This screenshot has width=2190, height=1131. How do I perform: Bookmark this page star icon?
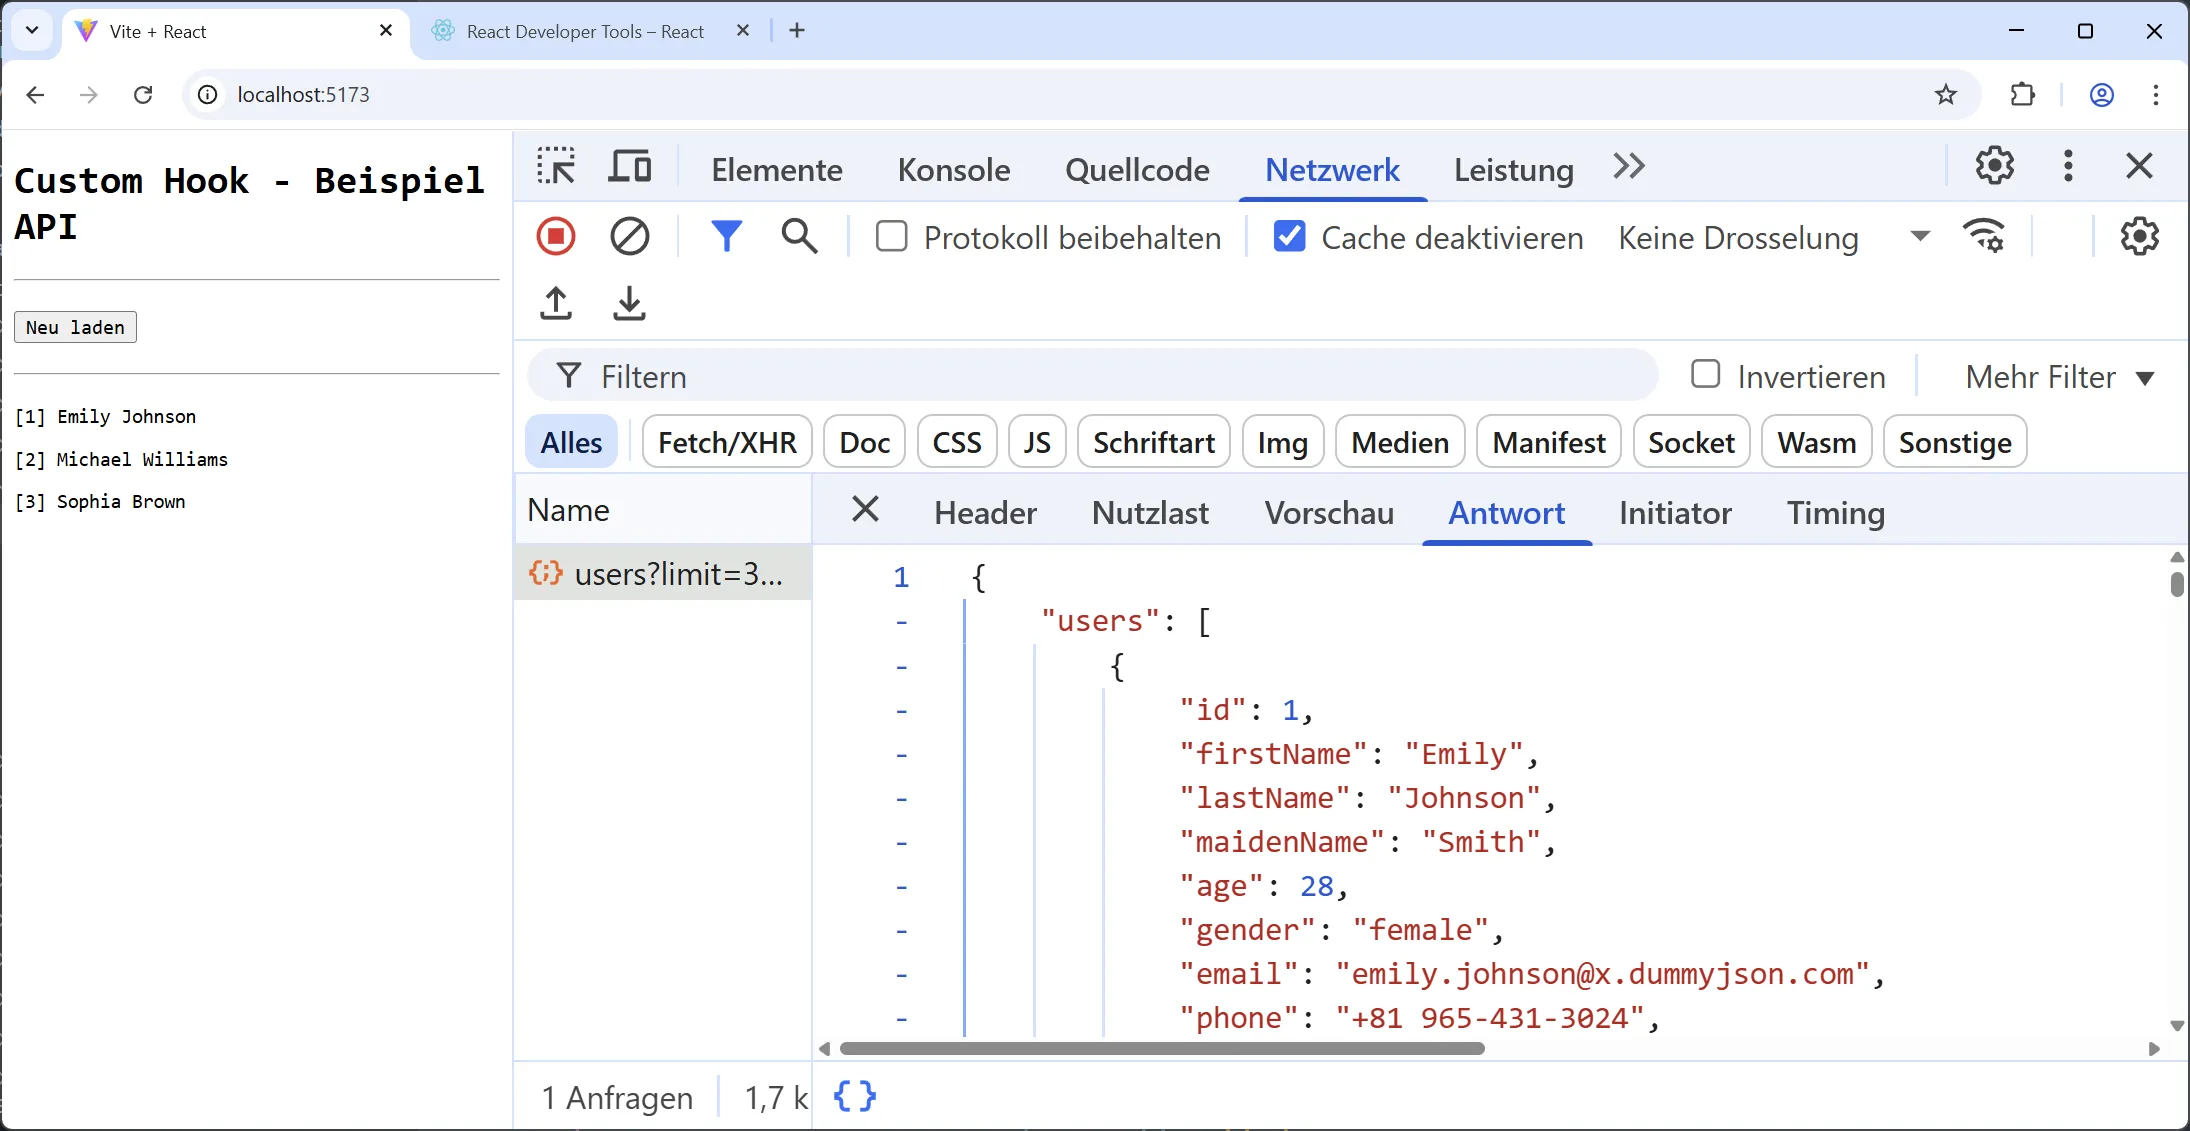click(x=1945, y=94)
